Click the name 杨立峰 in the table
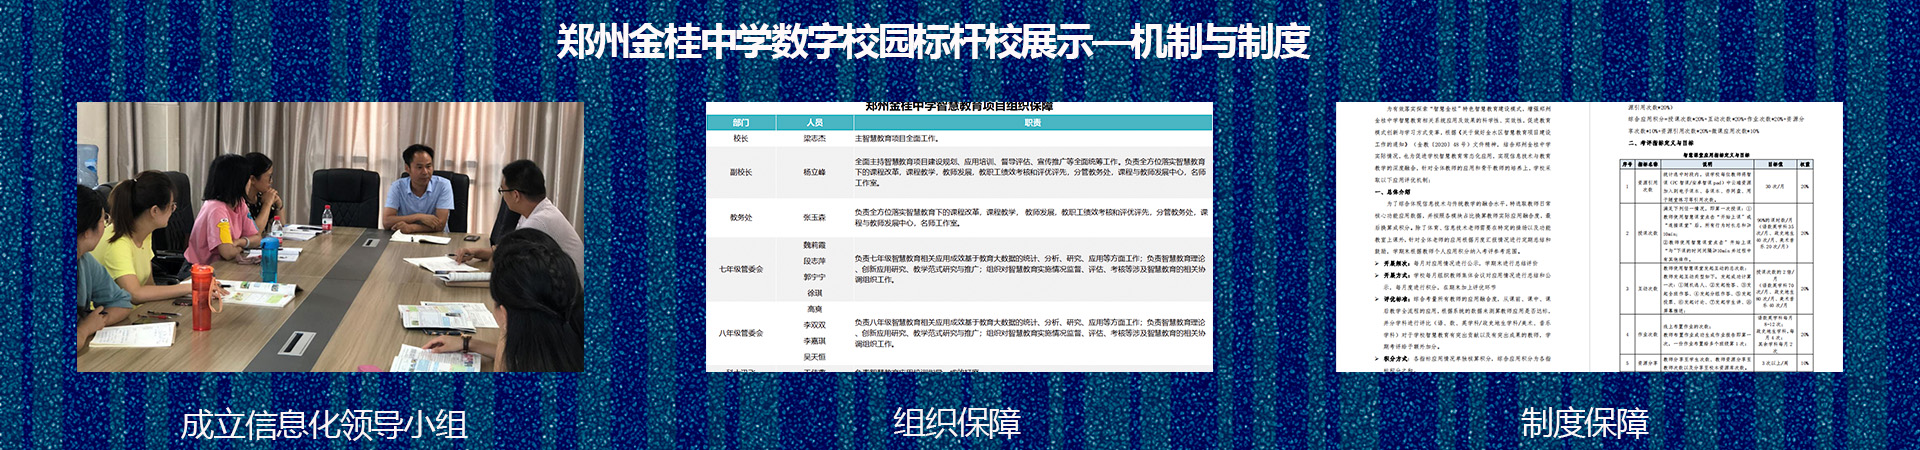 (x=814, y=173)
